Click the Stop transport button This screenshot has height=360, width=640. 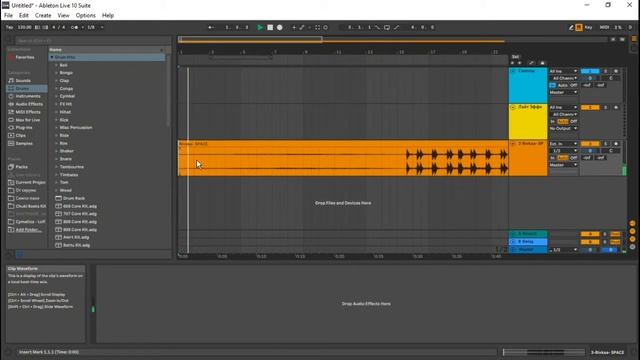tap(270, 27)
